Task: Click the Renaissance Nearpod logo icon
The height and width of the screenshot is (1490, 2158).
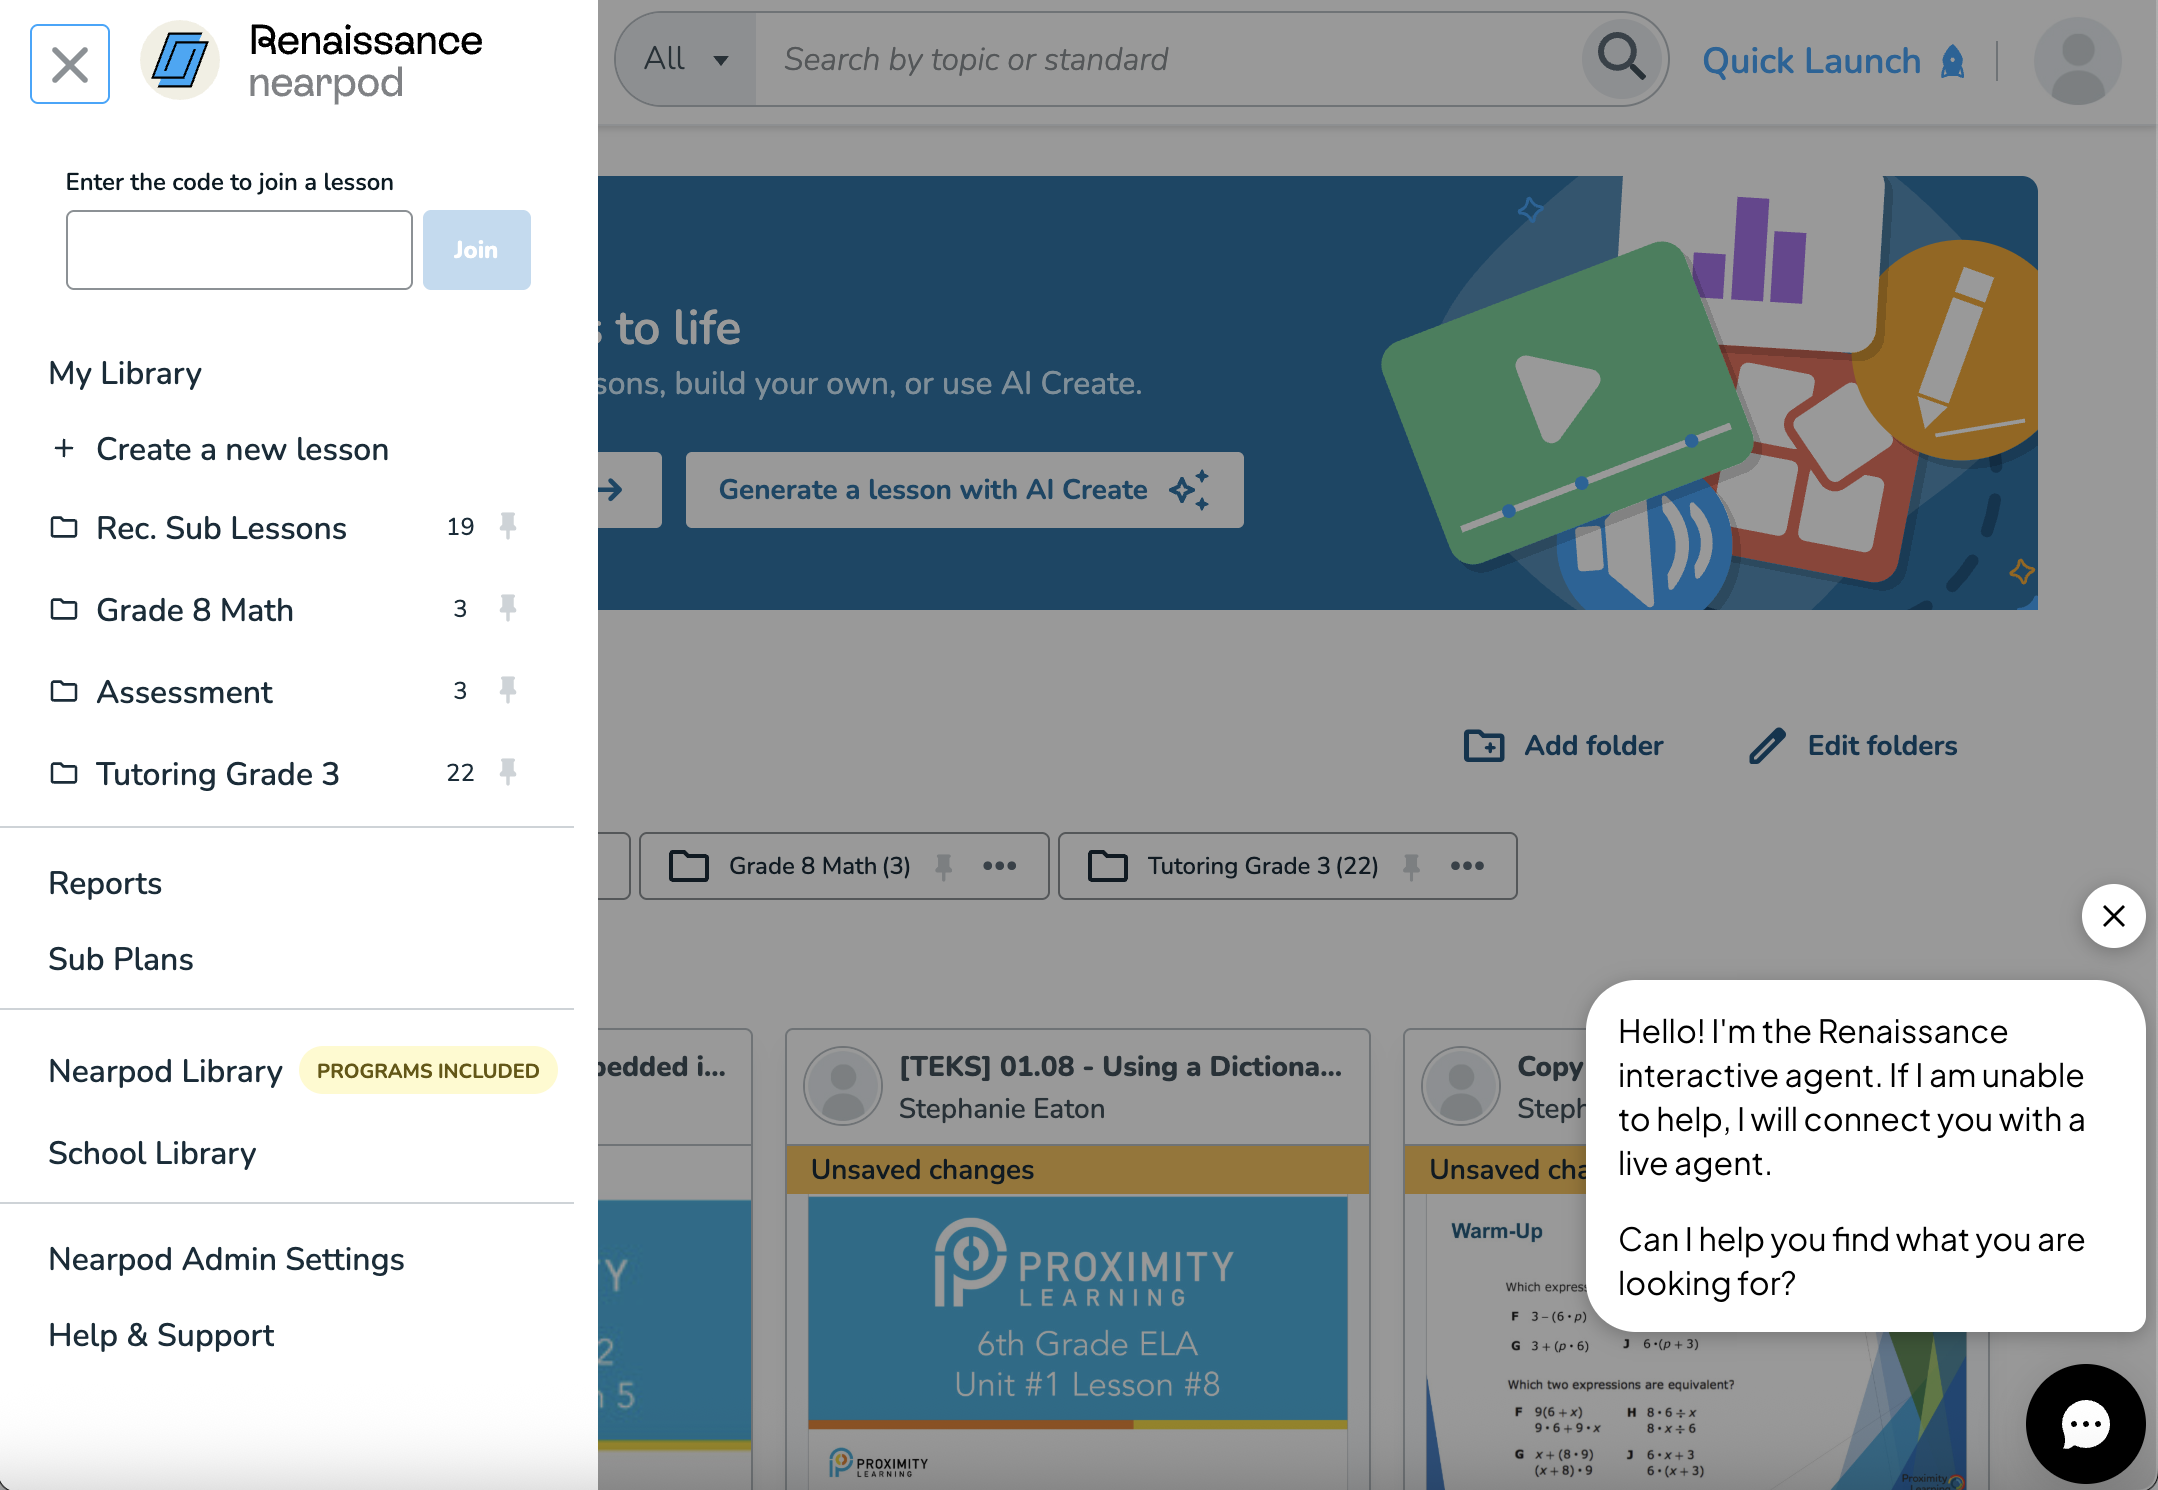Action: click(180, 61)
